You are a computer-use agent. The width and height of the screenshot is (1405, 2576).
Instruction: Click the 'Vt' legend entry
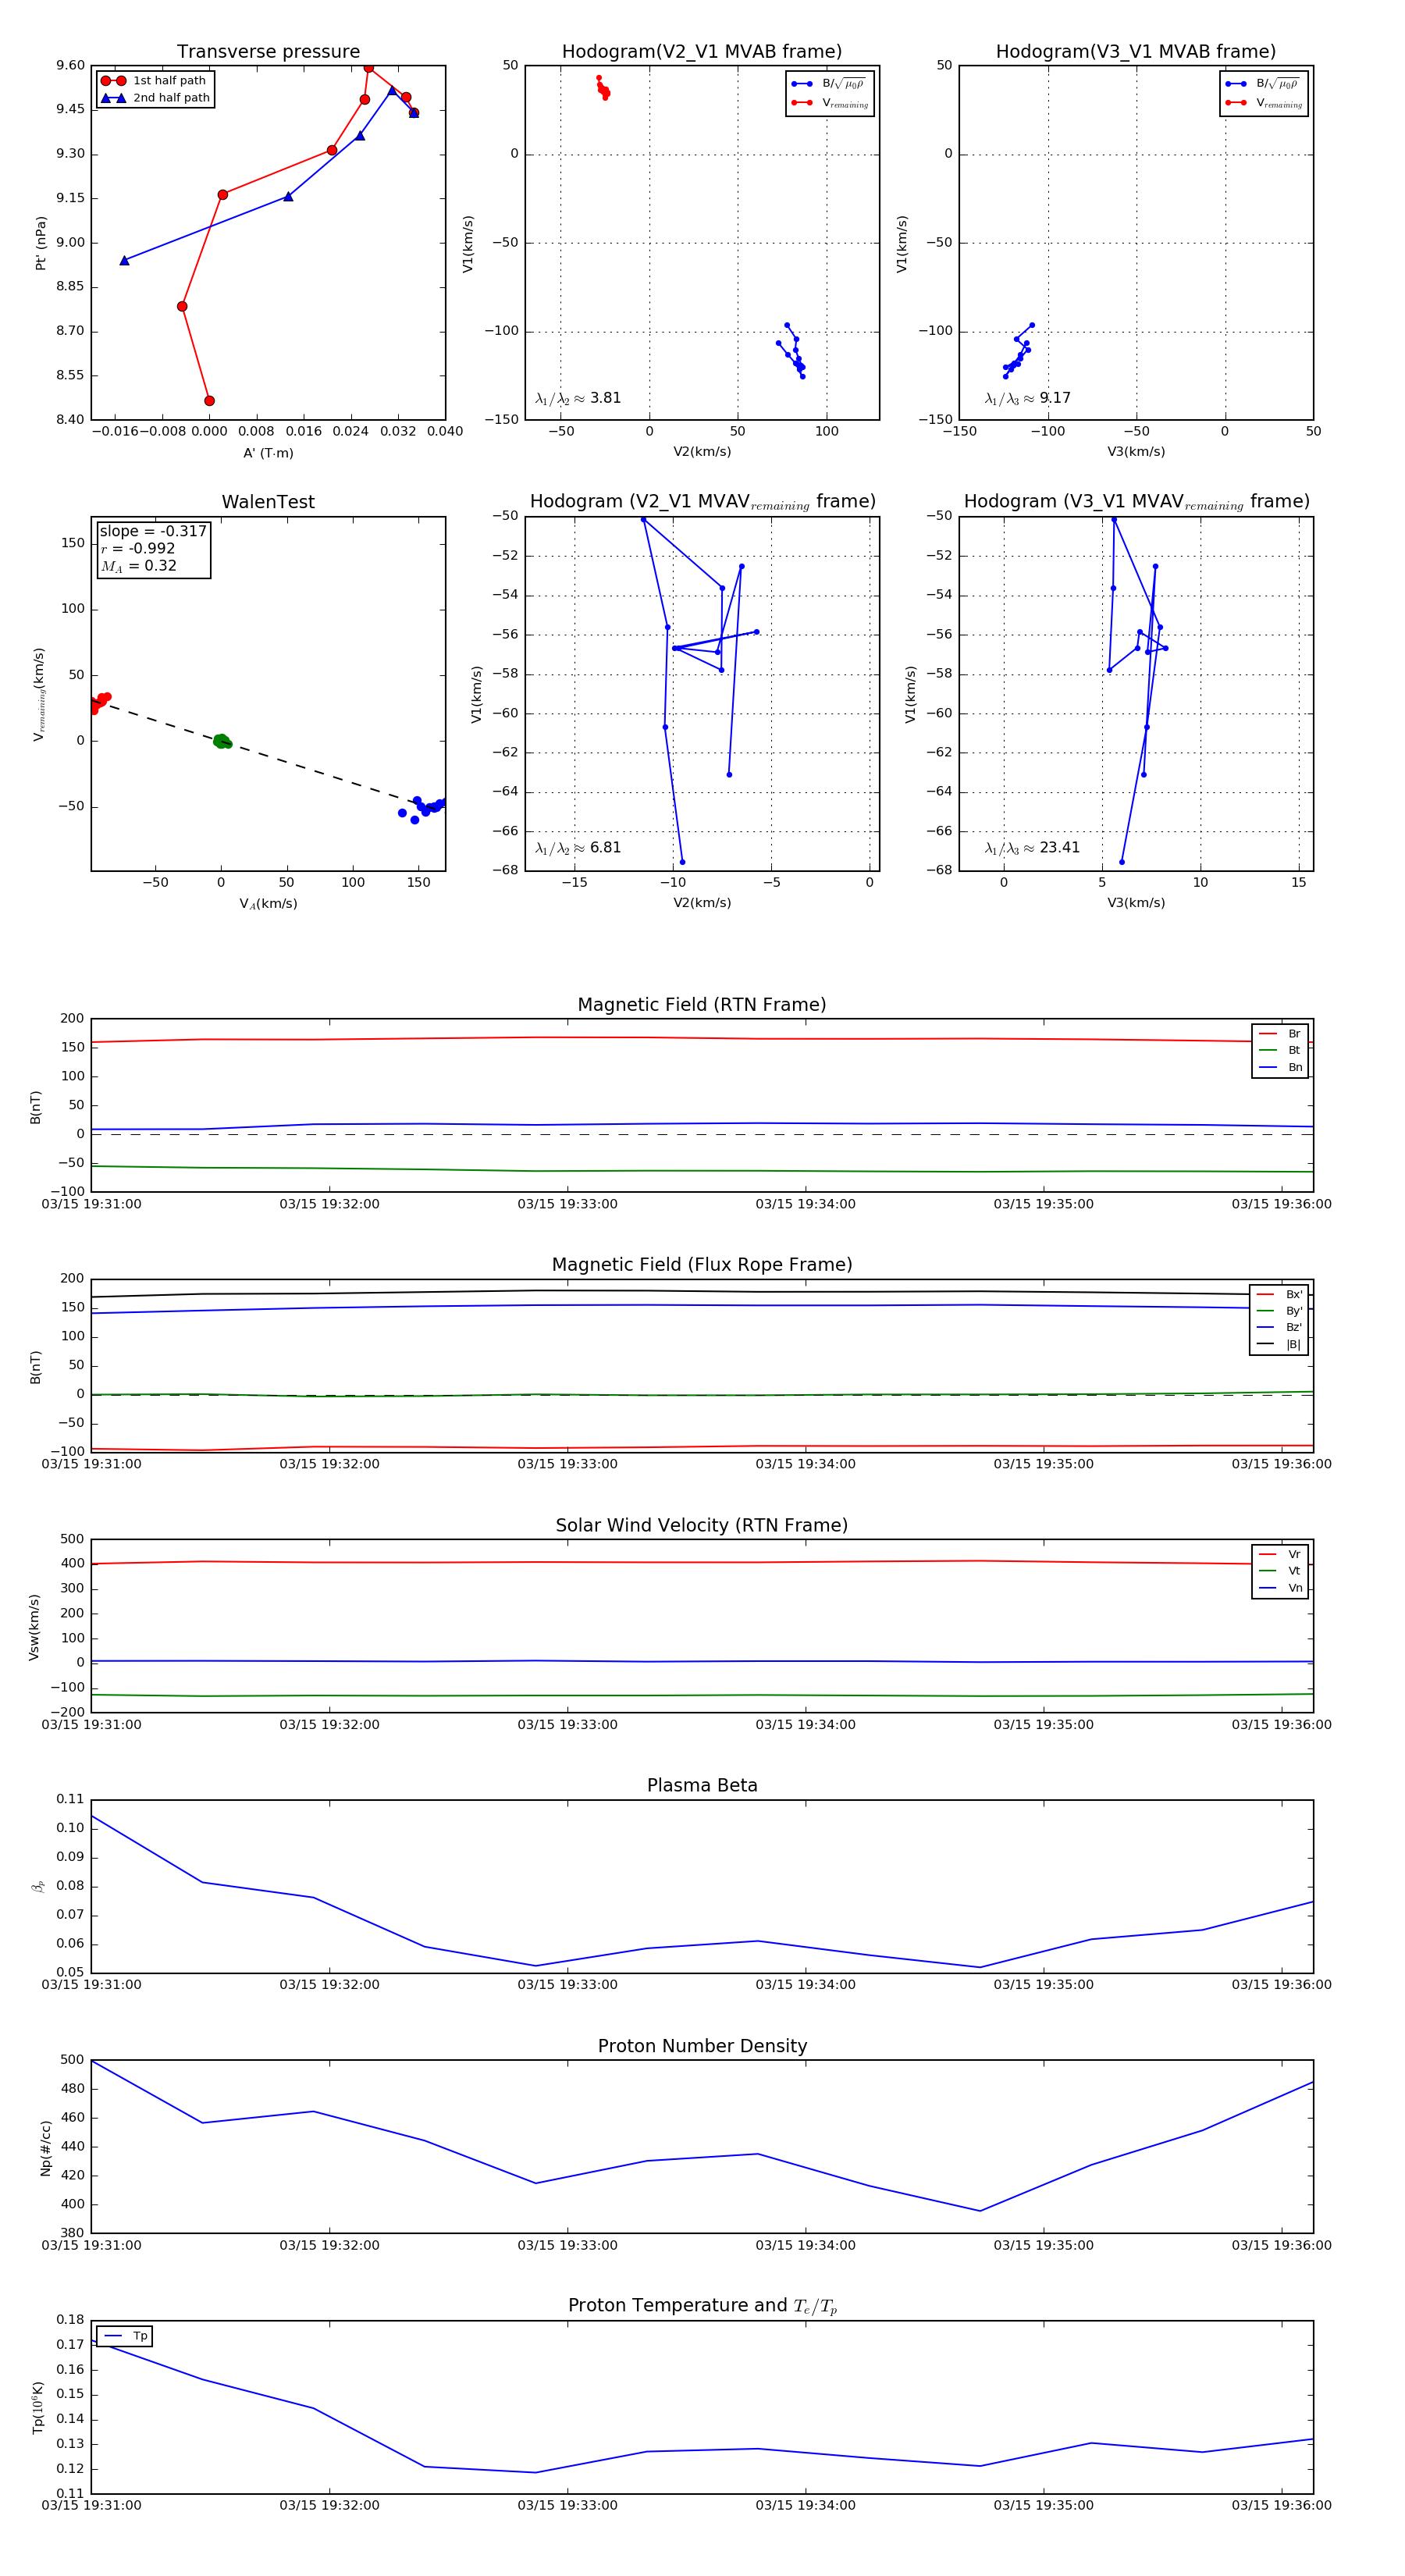point(1281,1571)
